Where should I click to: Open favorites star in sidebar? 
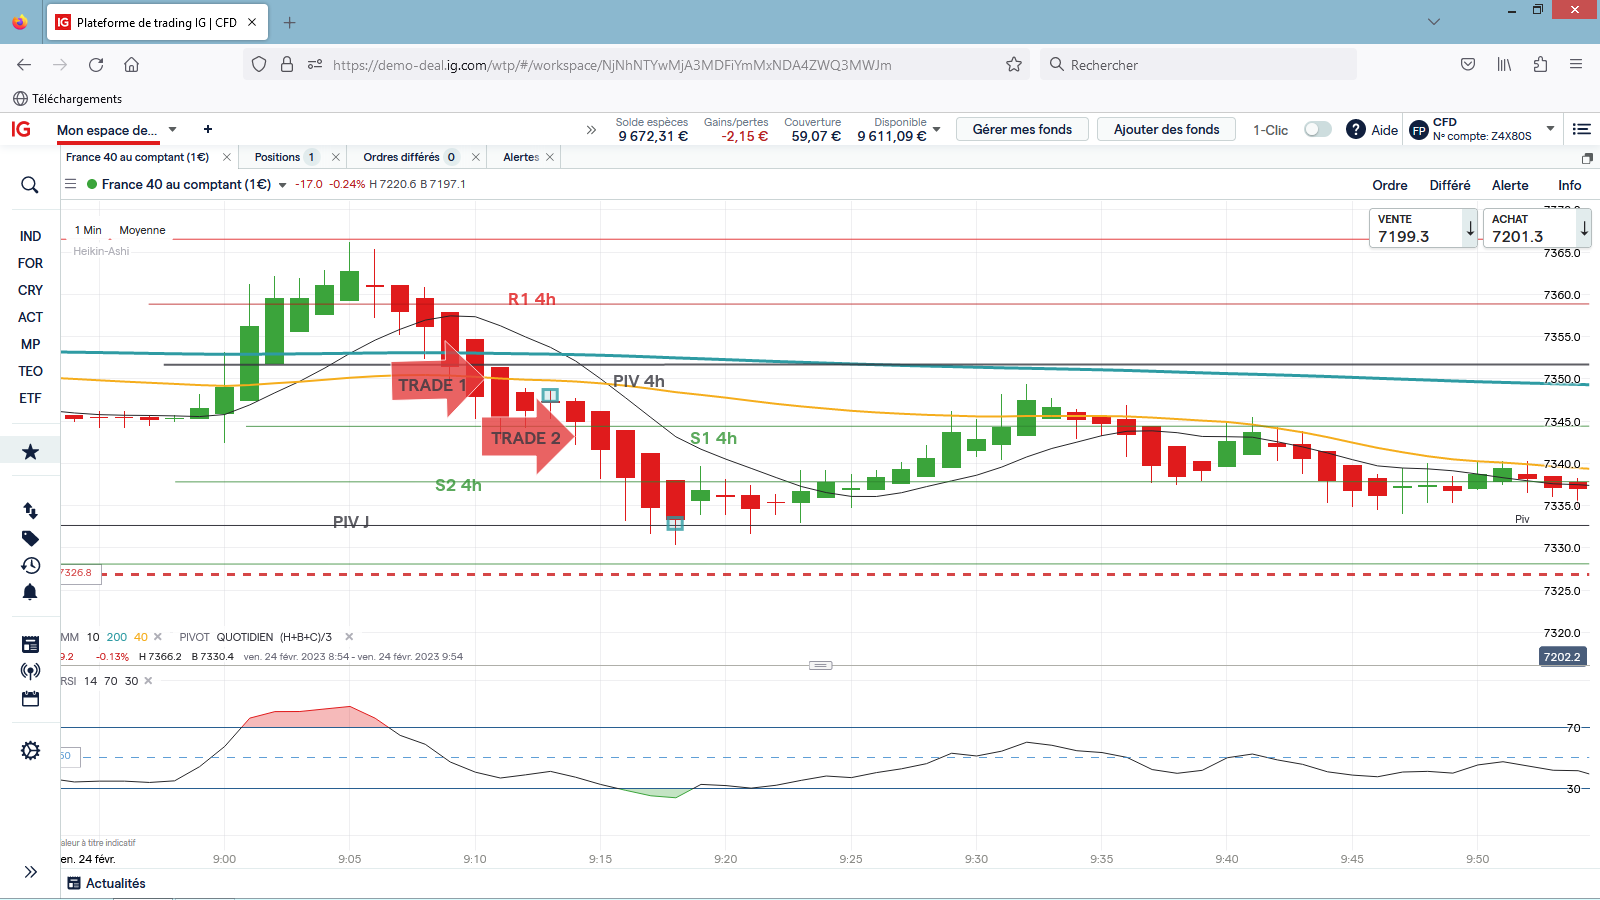click(30, 452)
